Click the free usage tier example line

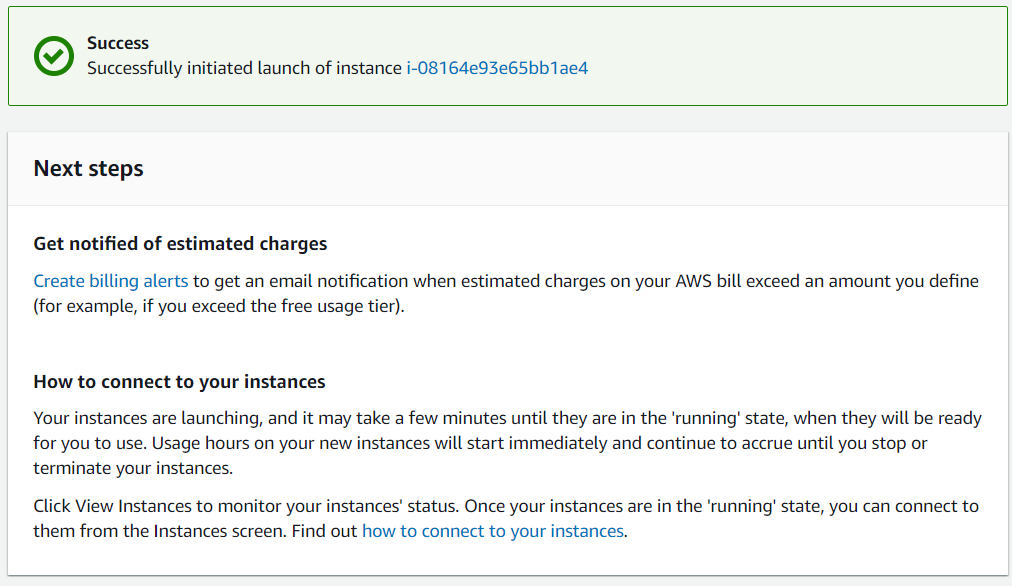click(x=219, y=306)
